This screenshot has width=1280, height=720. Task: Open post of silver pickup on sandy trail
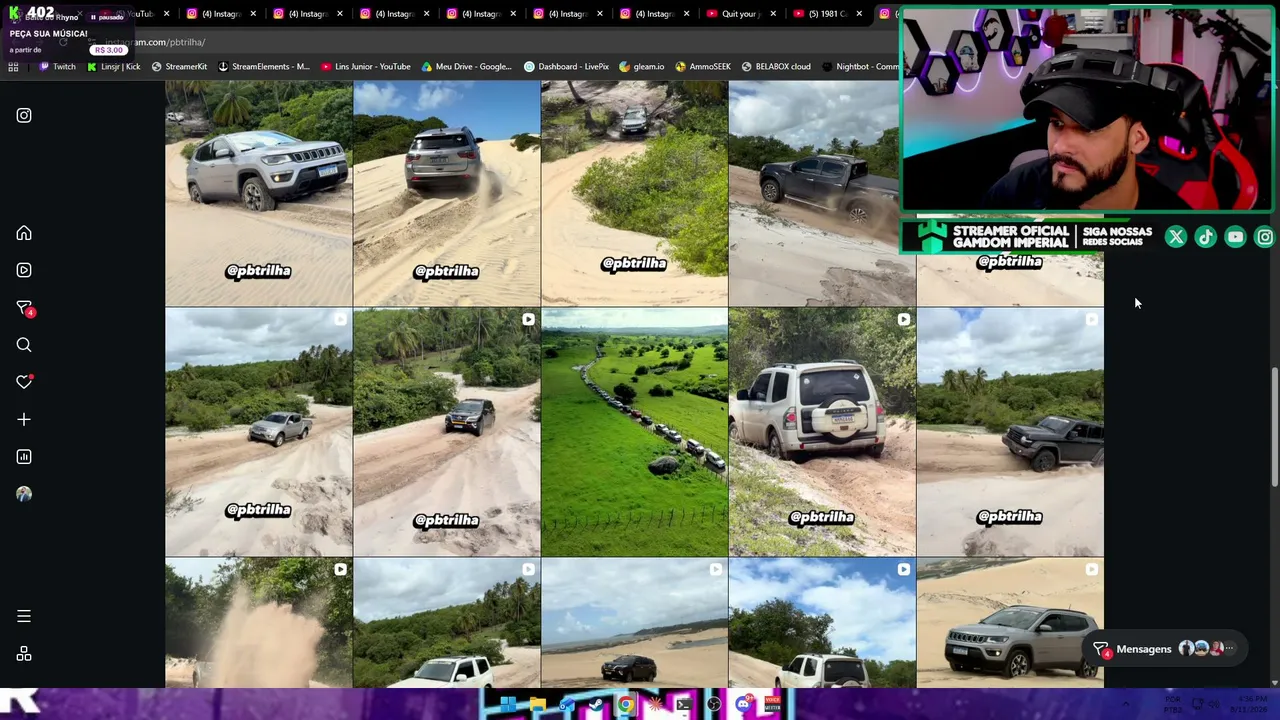click(x=259, y=432)
